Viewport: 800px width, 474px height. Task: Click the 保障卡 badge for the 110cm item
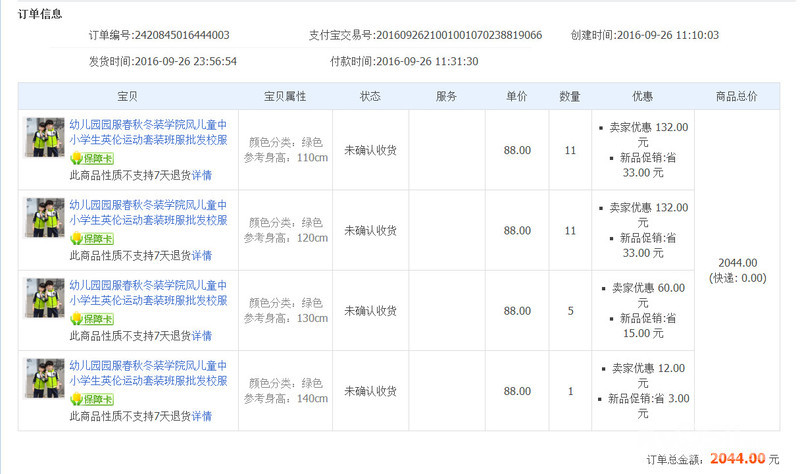(x=91, y=158)
